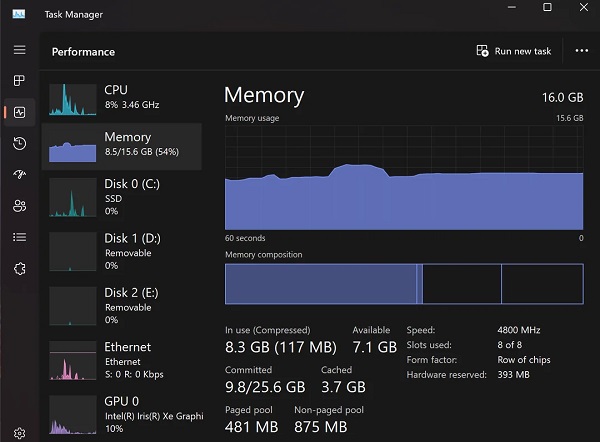Click the Memory composition bar
The image size is (600, 442).
pyautogui.click(x=403, y=283)
